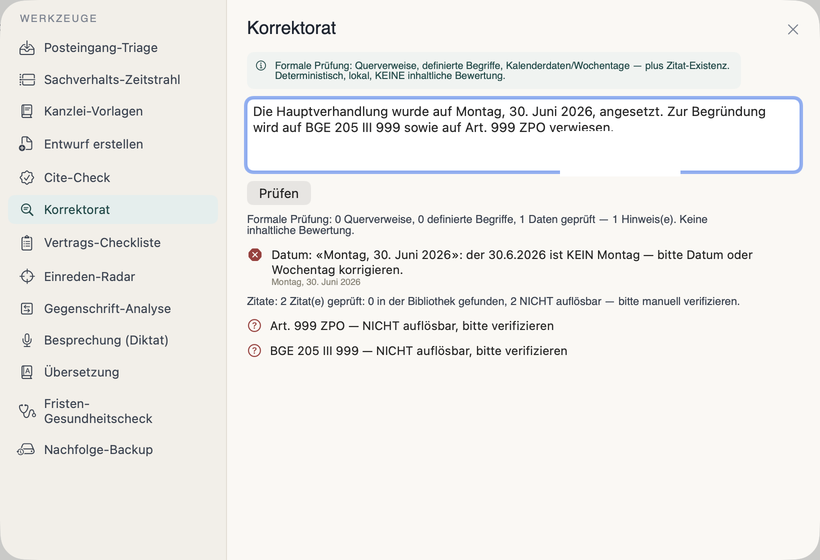
Task: Open Nachfolge-Backup
Action: pos(113,450)
